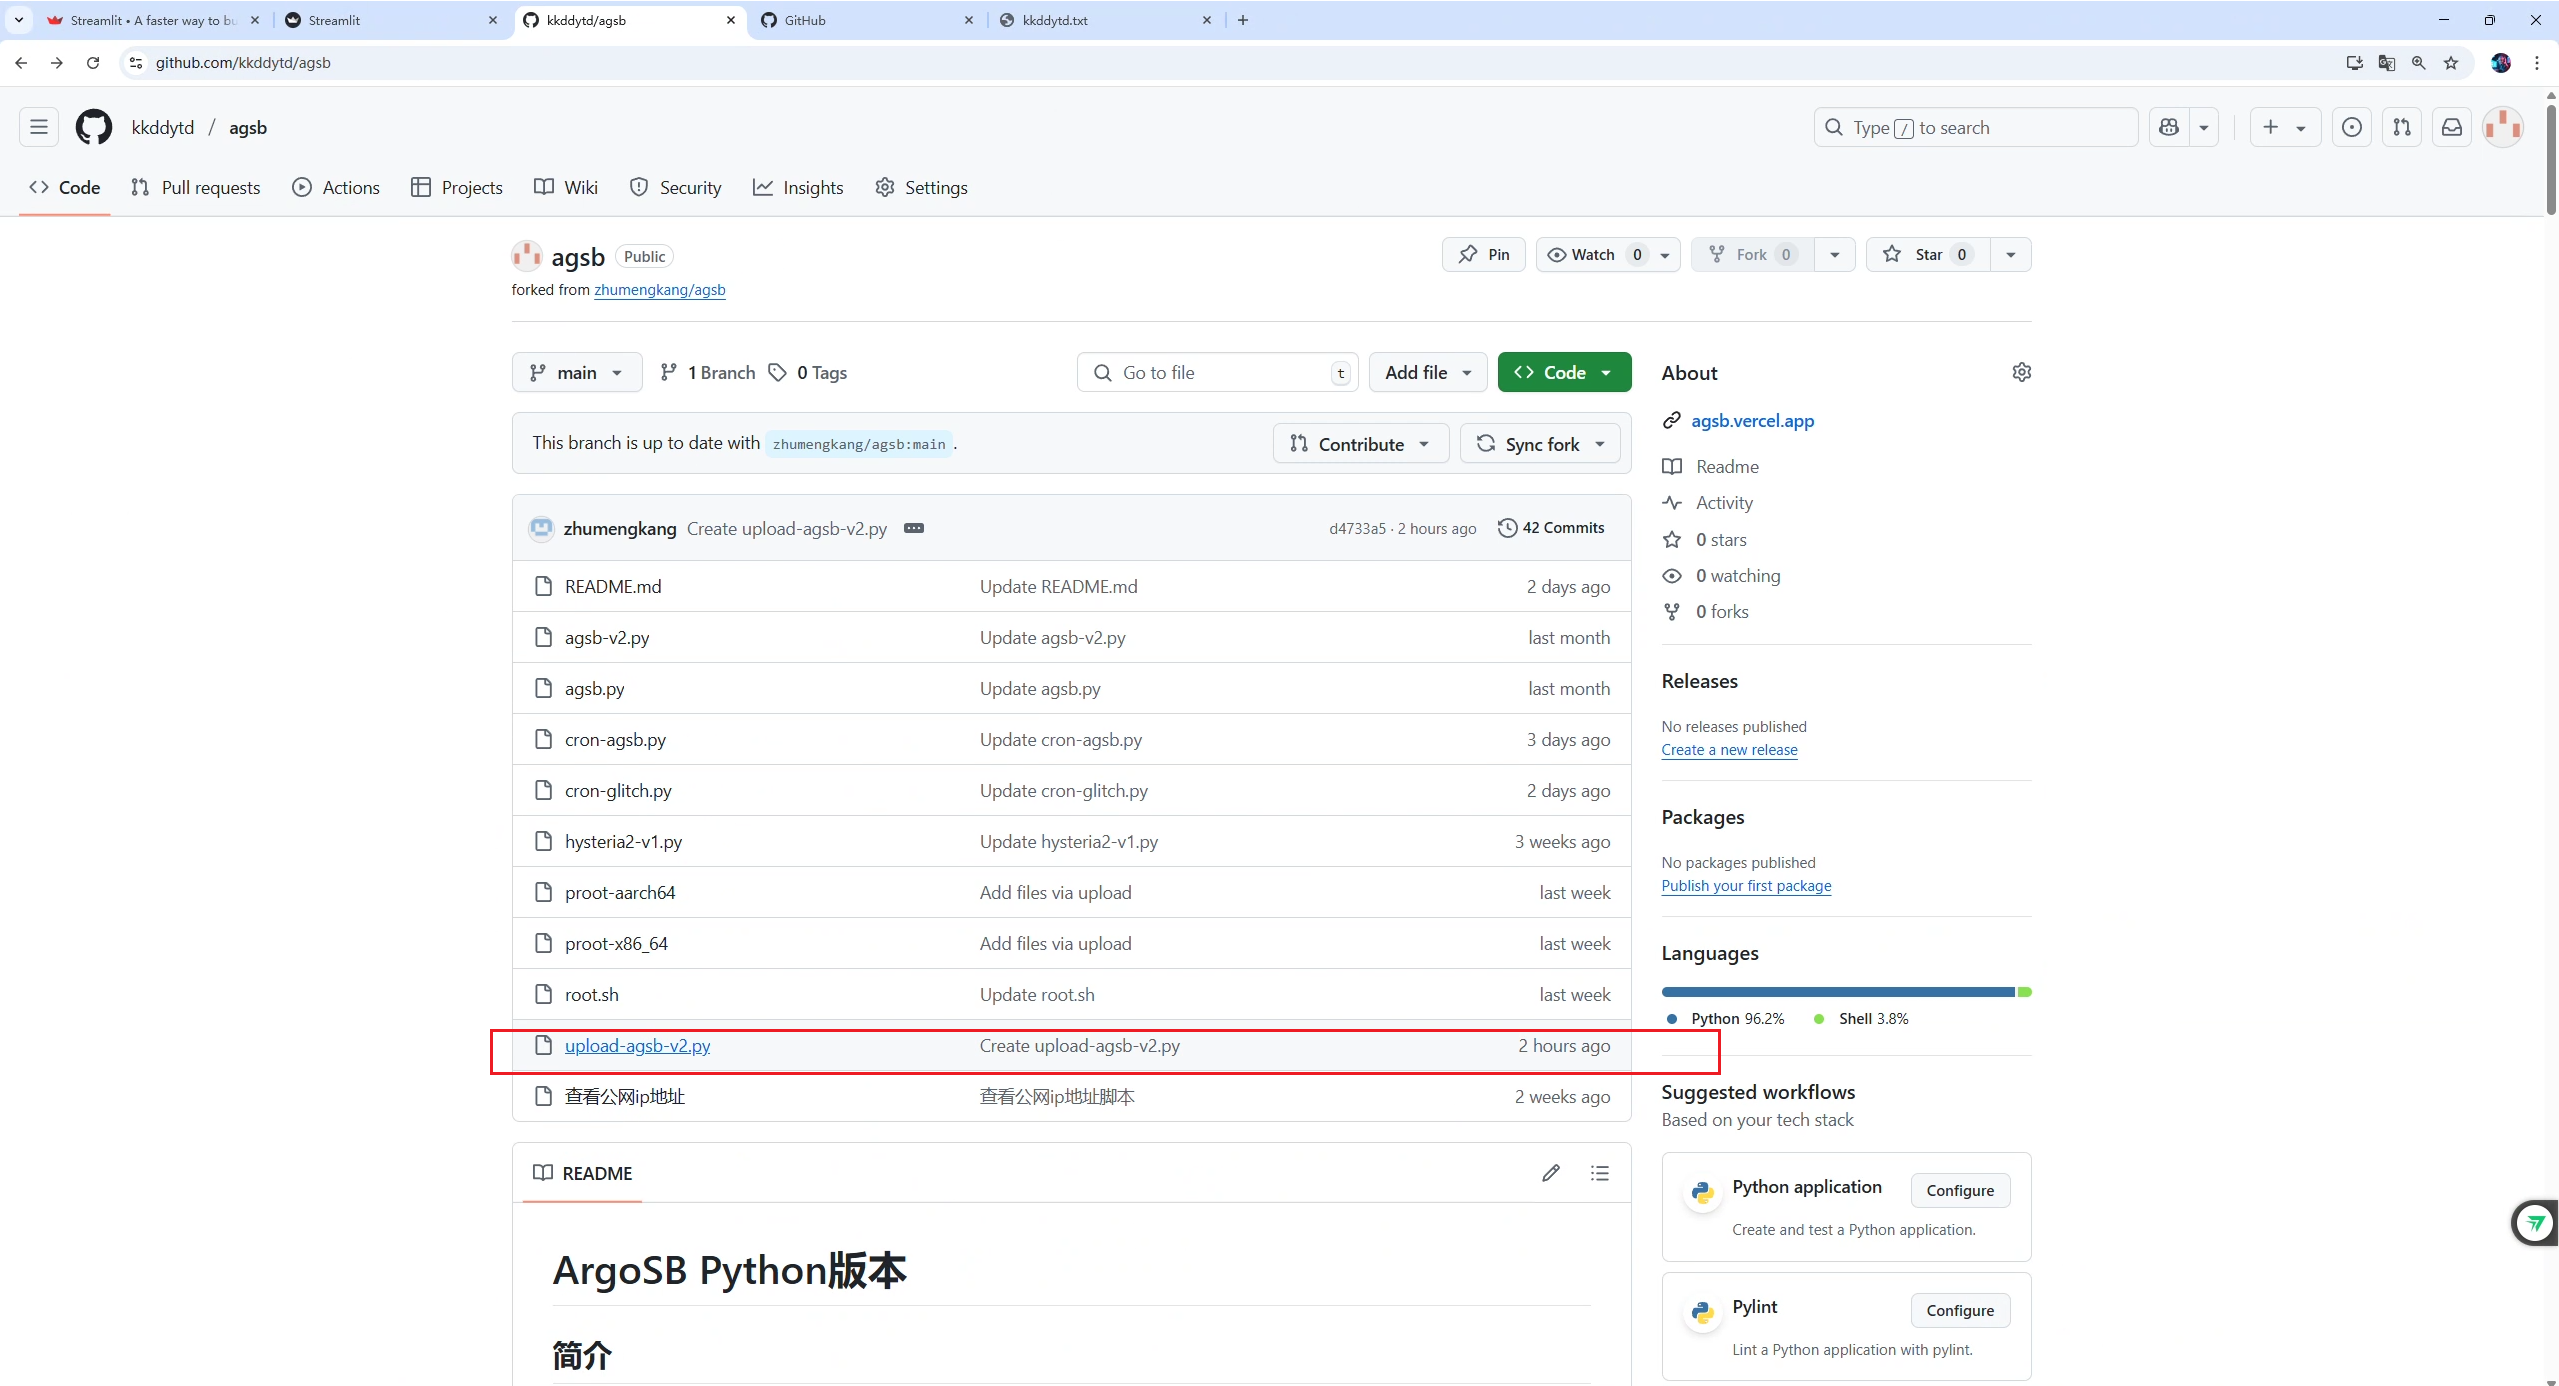The image size is (2559, 1386).
Task: Open a new browser tab
Action: click(x=1243, y=20)
